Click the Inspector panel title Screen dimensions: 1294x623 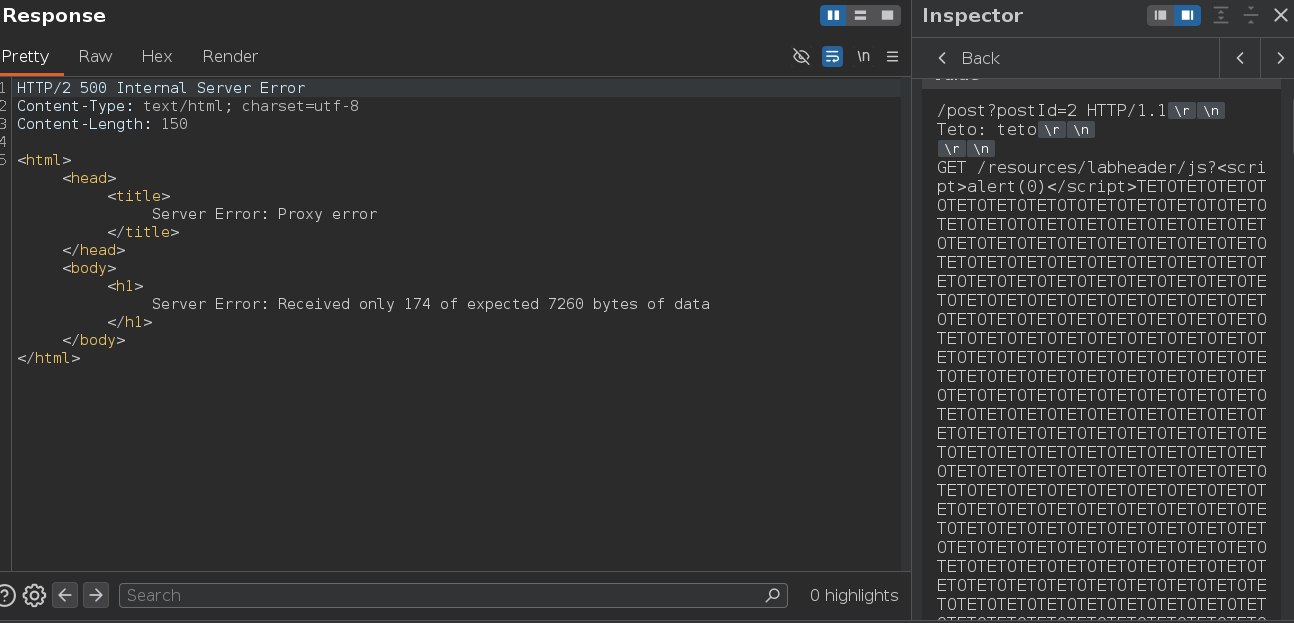pyautogui.click(x=972, y=16)
